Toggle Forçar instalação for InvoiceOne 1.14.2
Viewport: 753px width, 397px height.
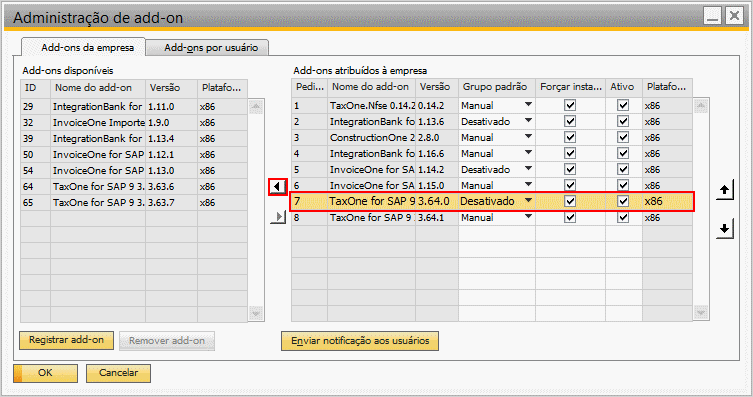pyautogui.click(x=570, y=169)
